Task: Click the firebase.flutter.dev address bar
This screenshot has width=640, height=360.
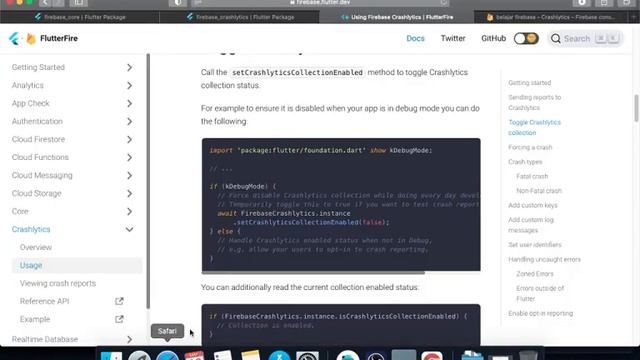Action: [320, 2]
